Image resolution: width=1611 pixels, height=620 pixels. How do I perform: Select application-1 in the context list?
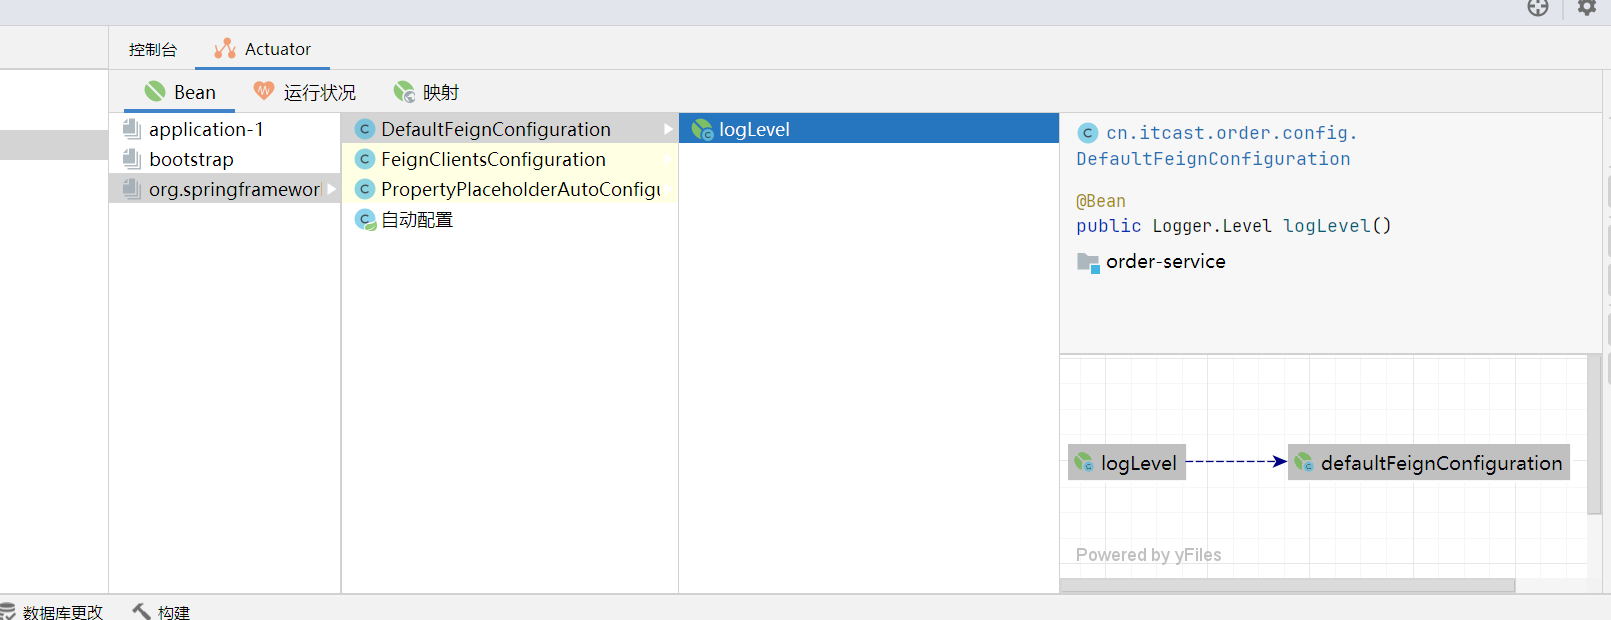point(206,129)
